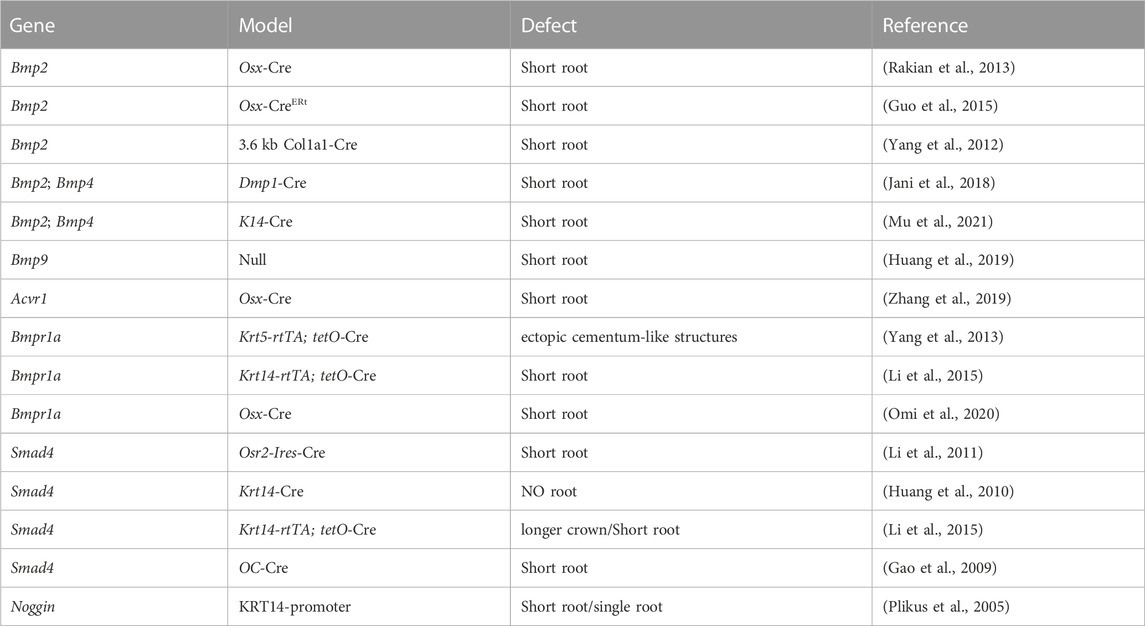
Task: Select the Noggin gene cell
Action: [32, 607]
